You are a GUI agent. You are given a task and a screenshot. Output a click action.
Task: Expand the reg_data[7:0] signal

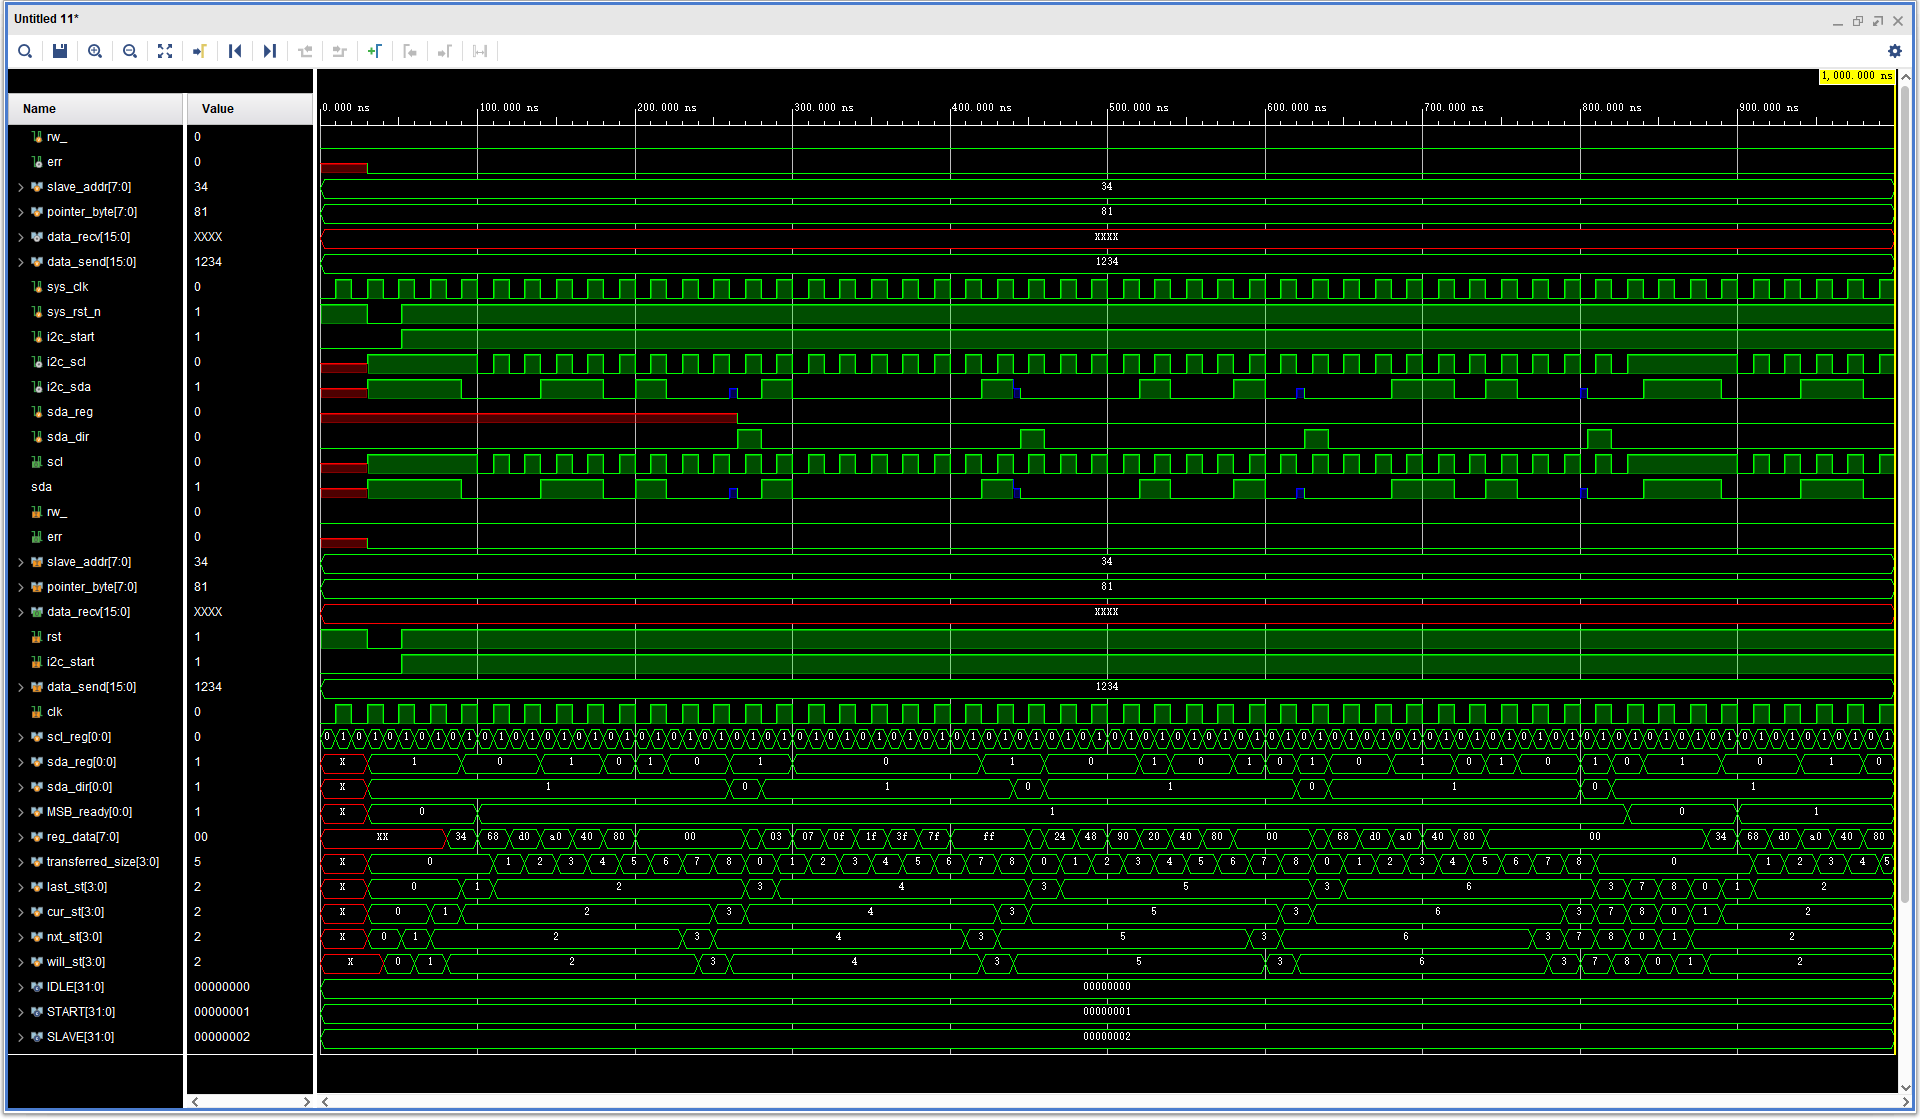click(20, 837)
